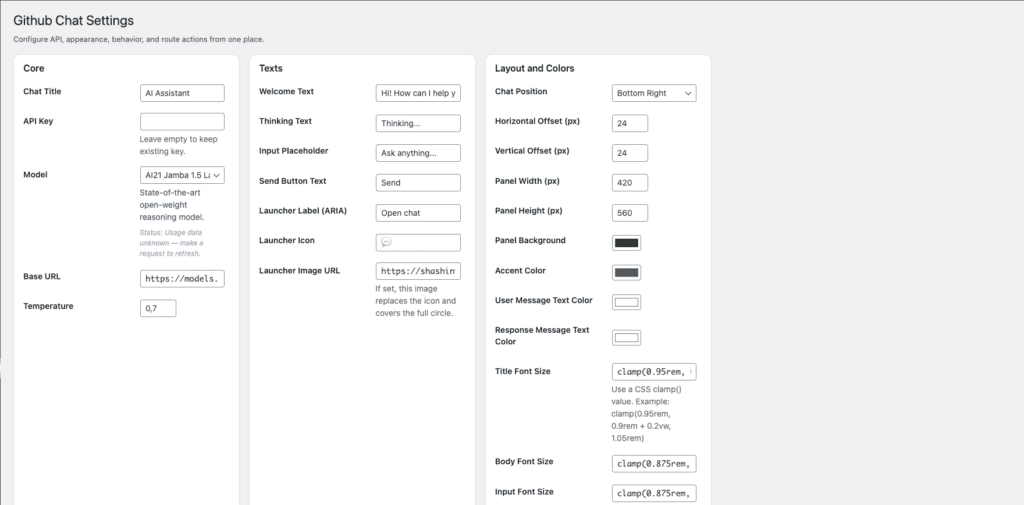Click the Texts section heading
The height and width of the screenshot is (505, 1024).
(271, 68)
